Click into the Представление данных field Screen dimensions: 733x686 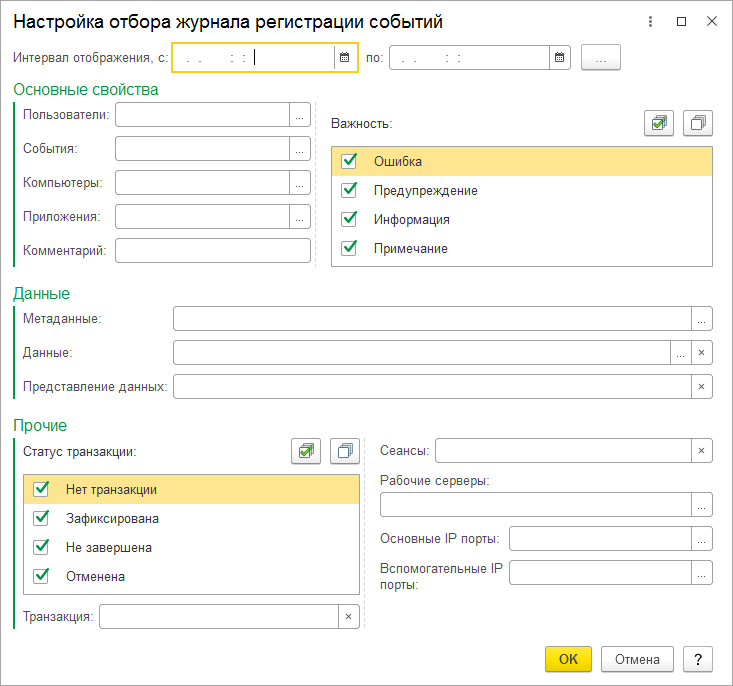click(x=432, y=387)
